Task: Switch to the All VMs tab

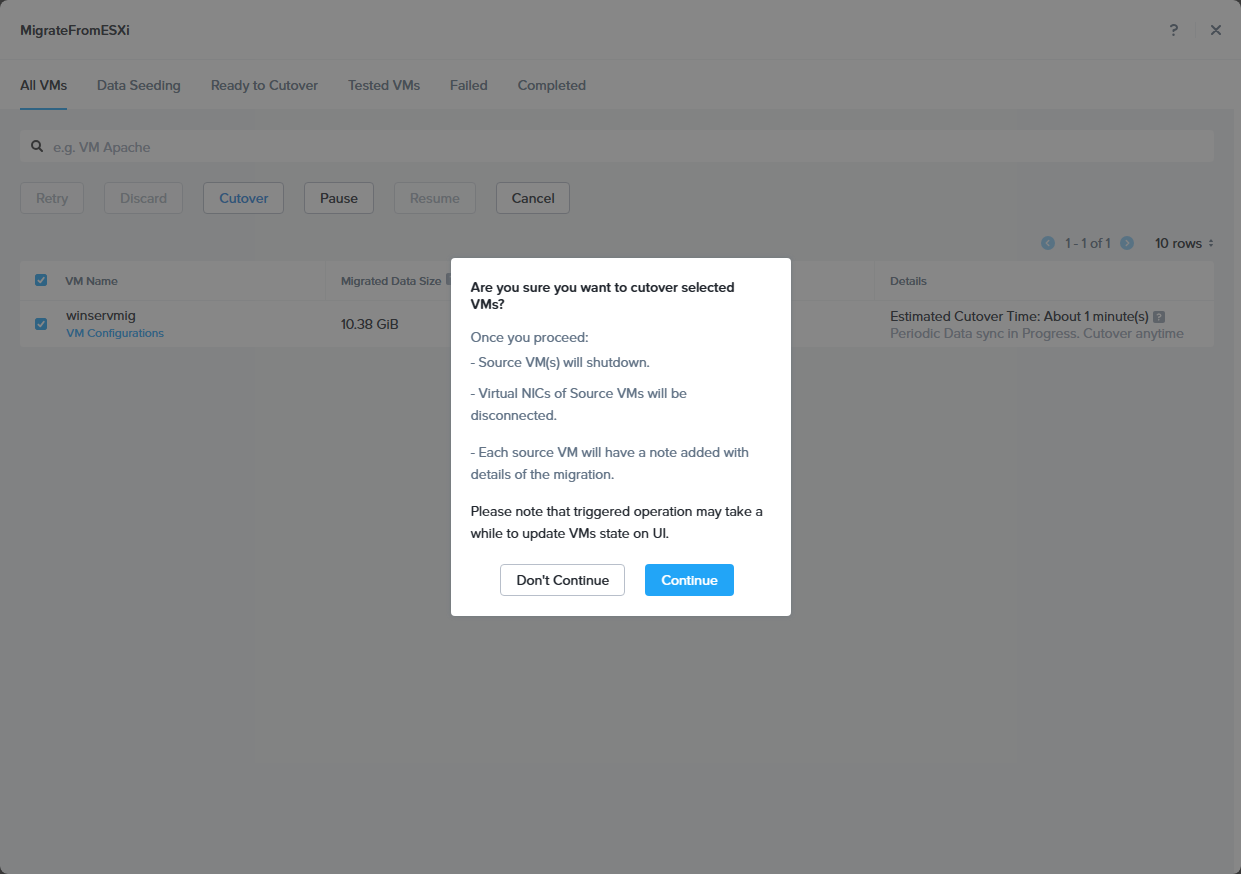Action: pyautogui.click(x=43, y=85)
